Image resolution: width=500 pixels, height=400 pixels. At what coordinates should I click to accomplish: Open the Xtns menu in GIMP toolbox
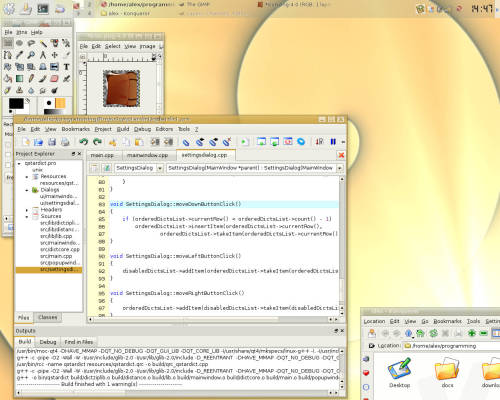tap(22, 32)
